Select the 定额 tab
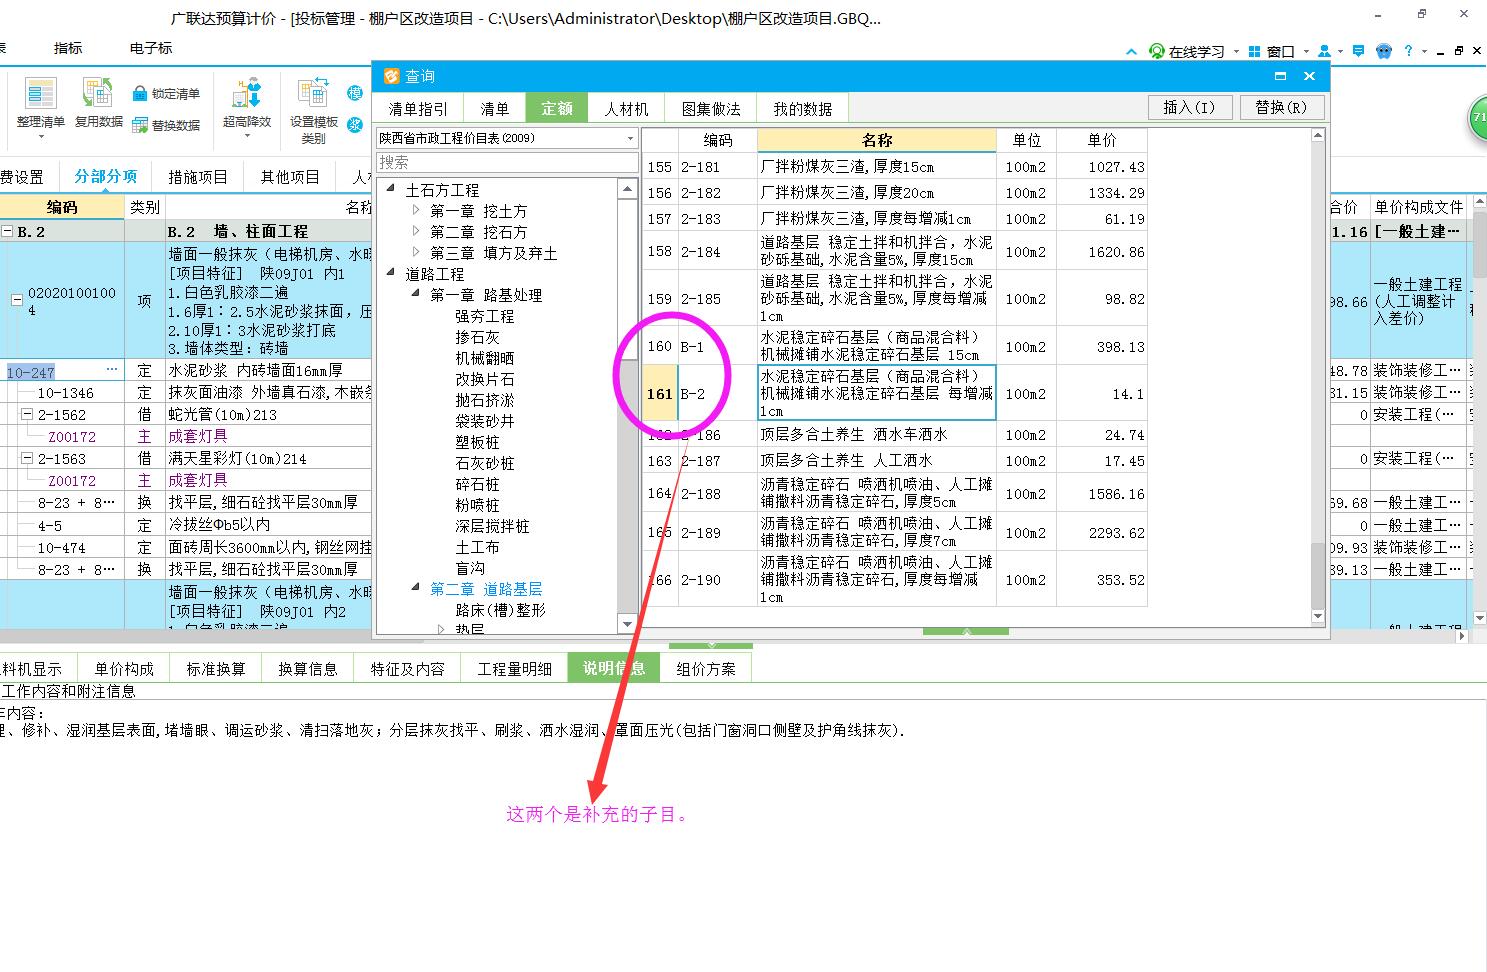 point(557,109)
